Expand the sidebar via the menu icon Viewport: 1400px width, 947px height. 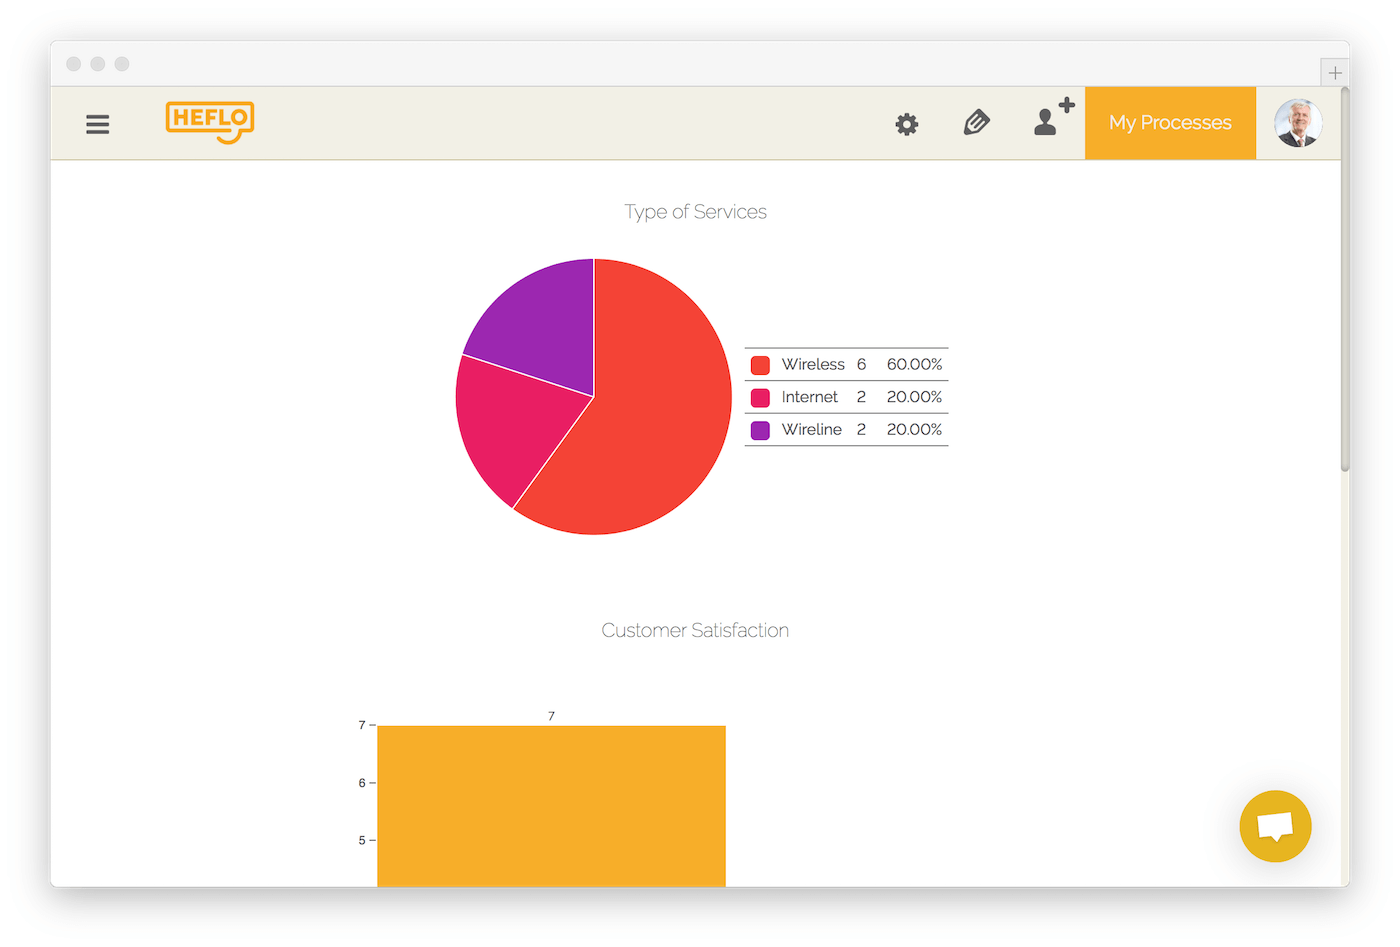coord(97,124)
